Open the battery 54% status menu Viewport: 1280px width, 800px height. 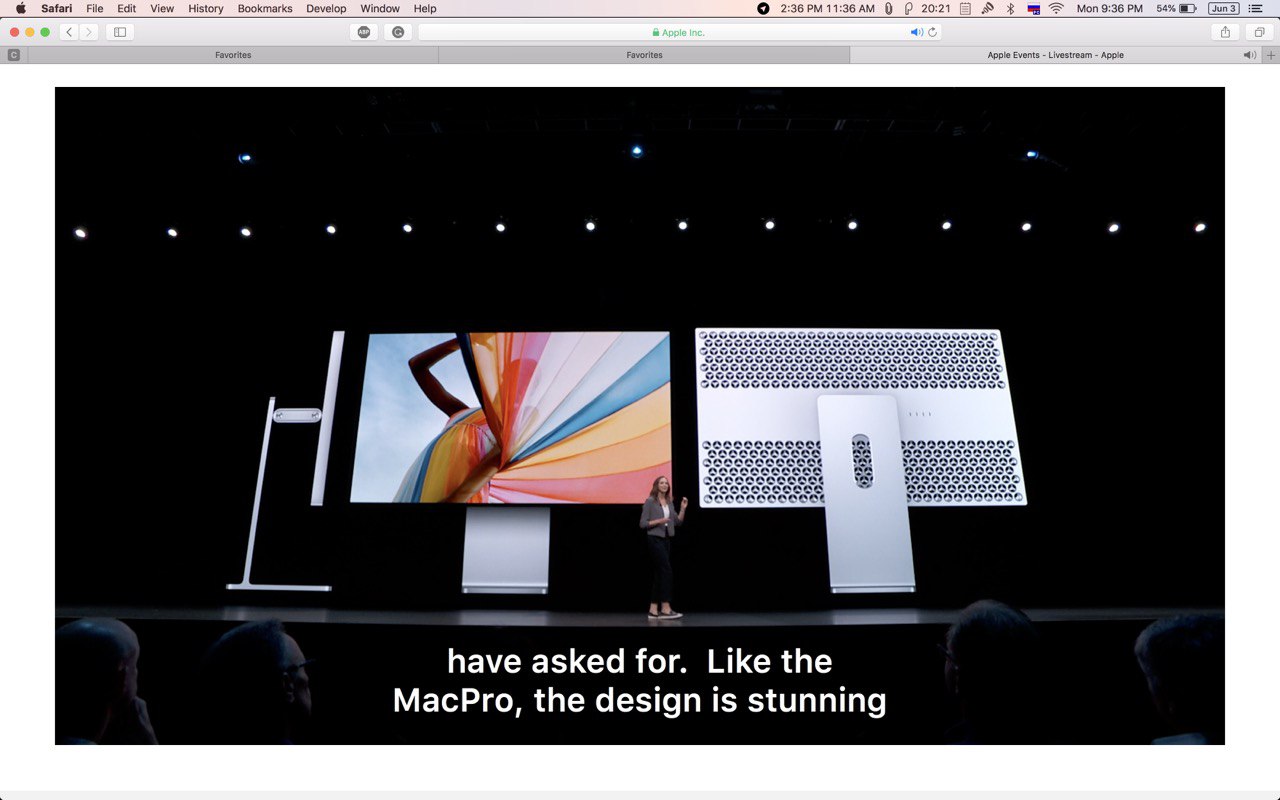1176,8
